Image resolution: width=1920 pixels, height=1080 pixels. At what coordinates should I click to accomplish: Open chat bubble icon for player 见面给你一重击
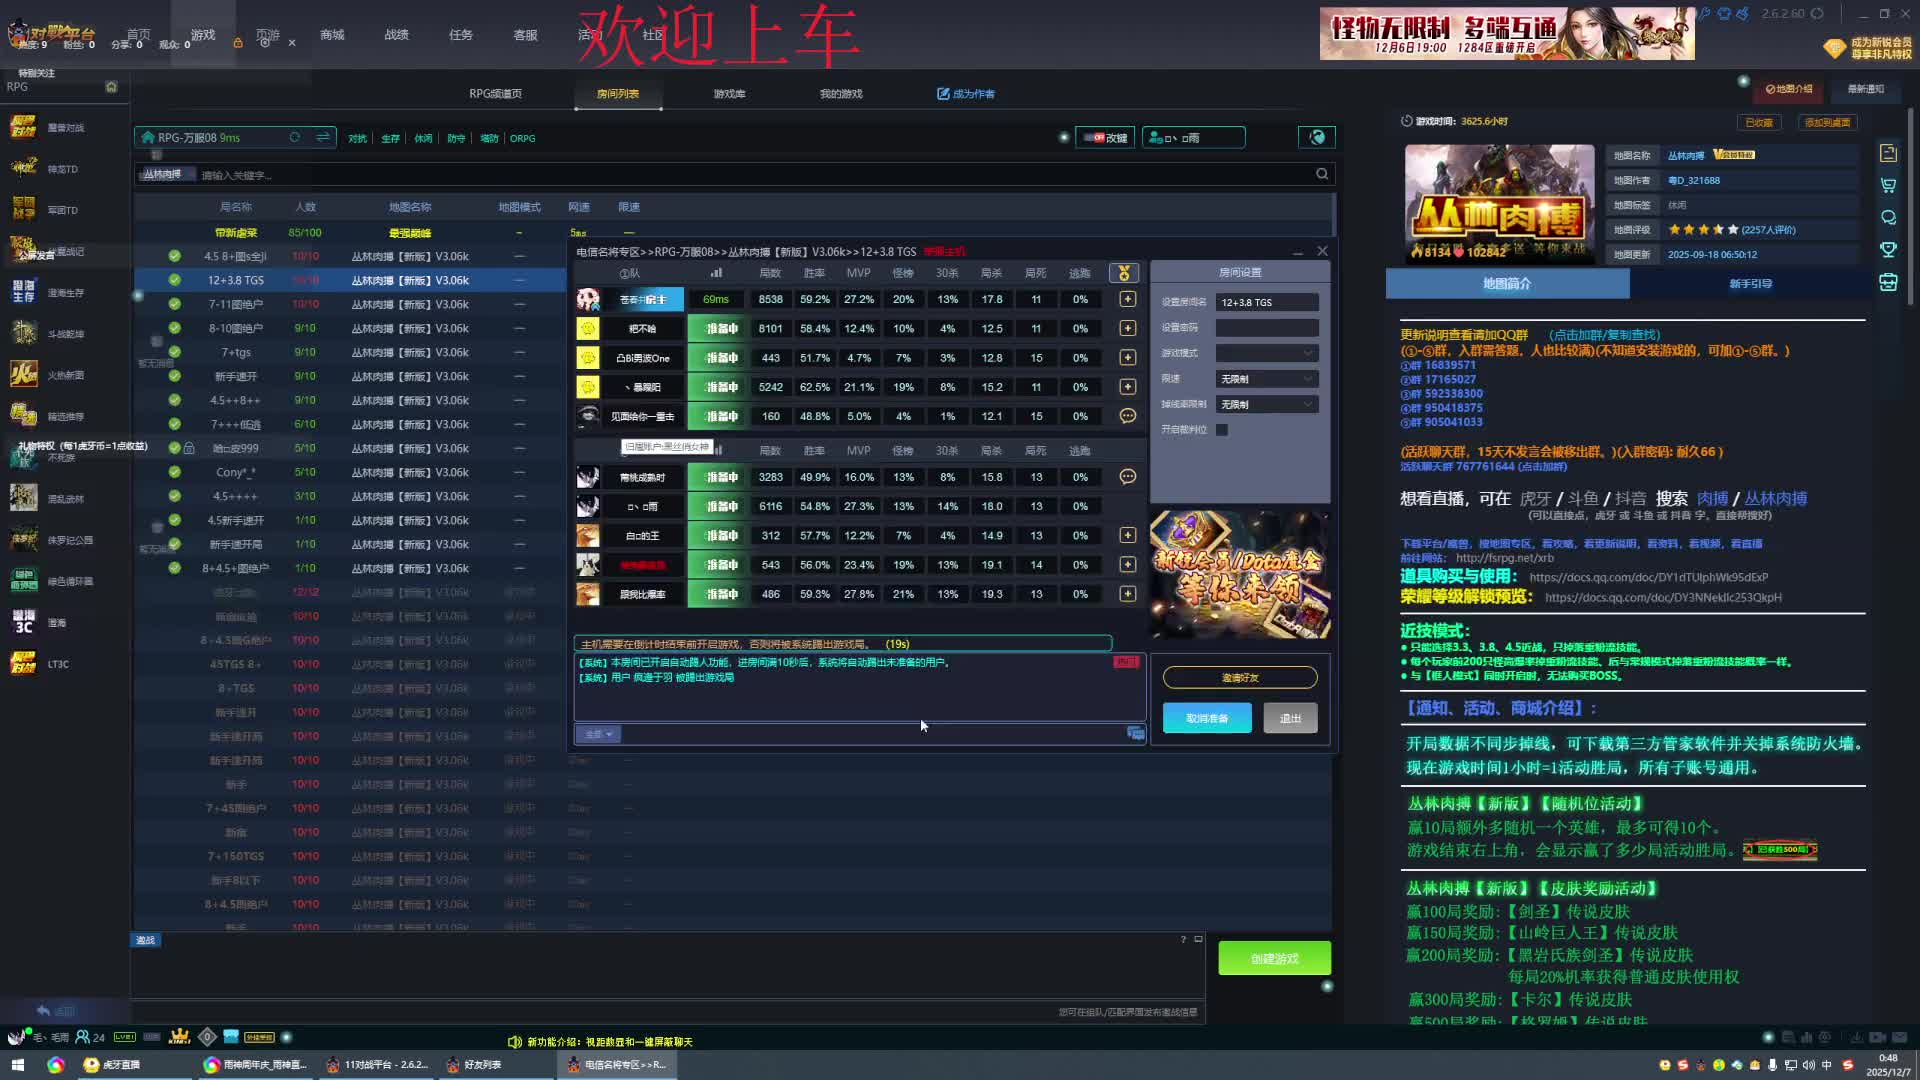coord(1128,416)
